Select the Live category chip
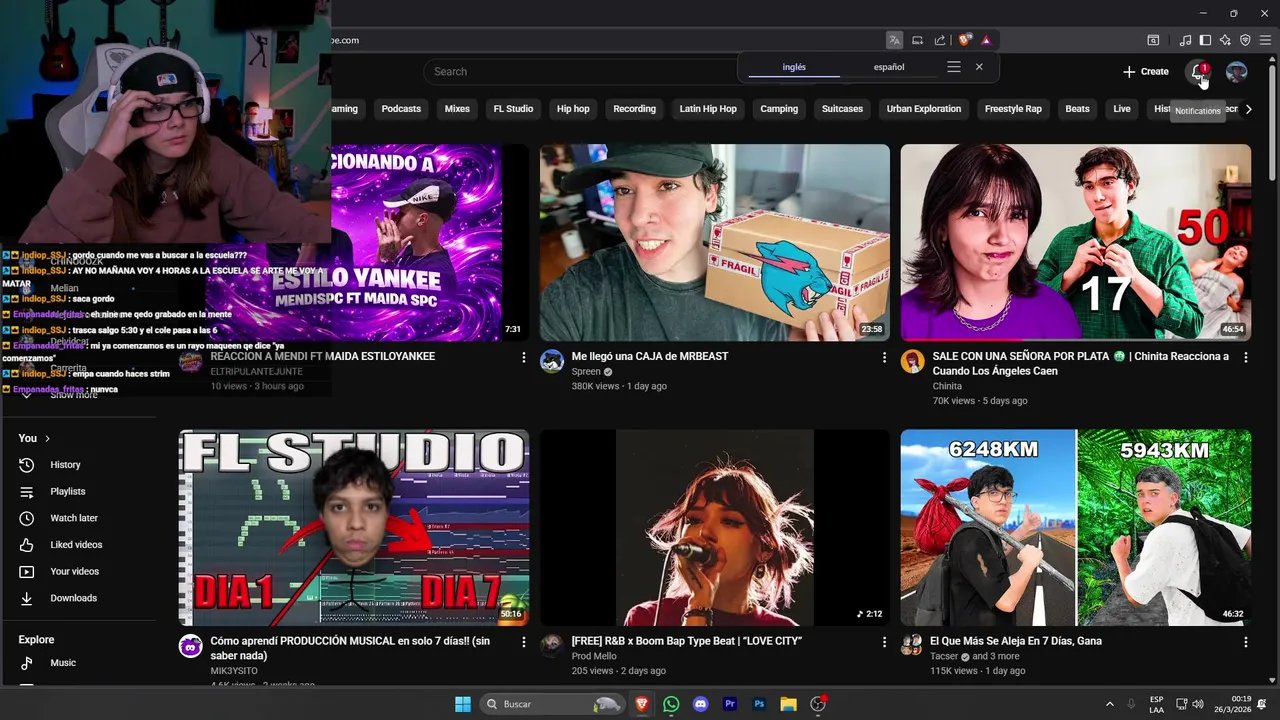The image size is (1280, 720). (1122, 109)
